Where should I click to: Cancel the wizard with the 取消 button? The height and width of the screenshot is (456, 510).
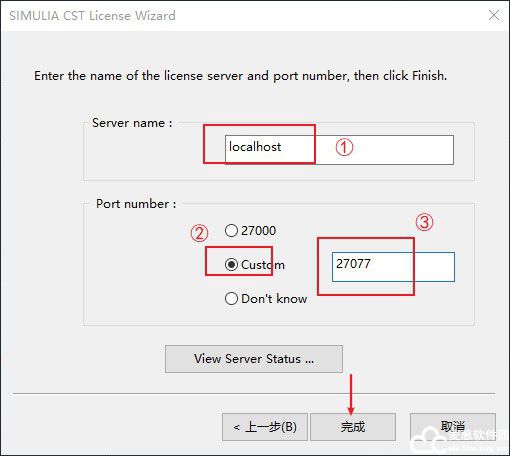tap(453, 427)
